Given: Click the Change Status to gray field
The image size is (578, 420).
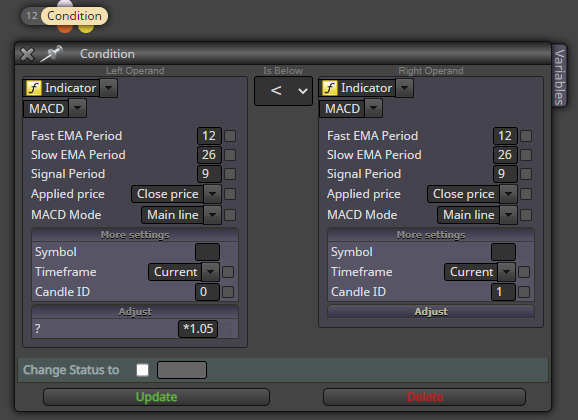Looking at the screenshot, I should (182, 370).
